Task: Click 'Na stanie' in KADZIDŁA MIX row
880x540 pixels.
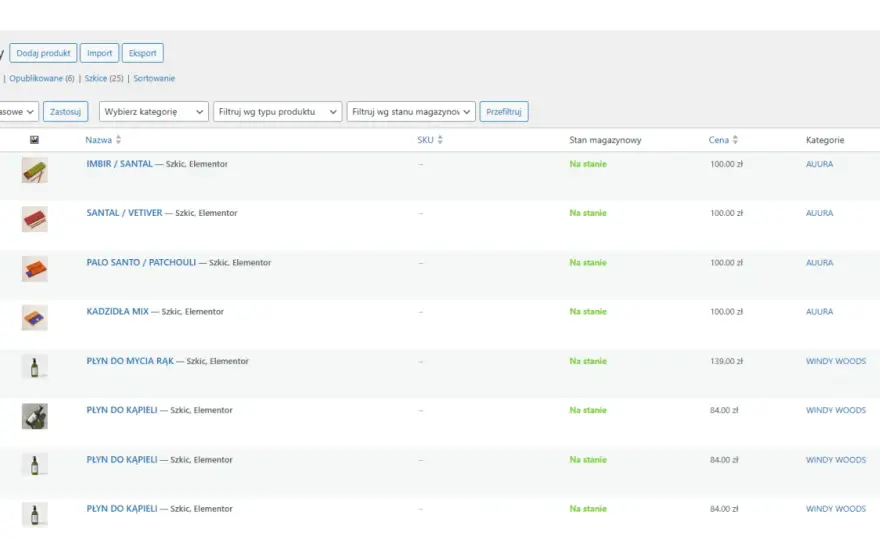Action: click(588, 312)
